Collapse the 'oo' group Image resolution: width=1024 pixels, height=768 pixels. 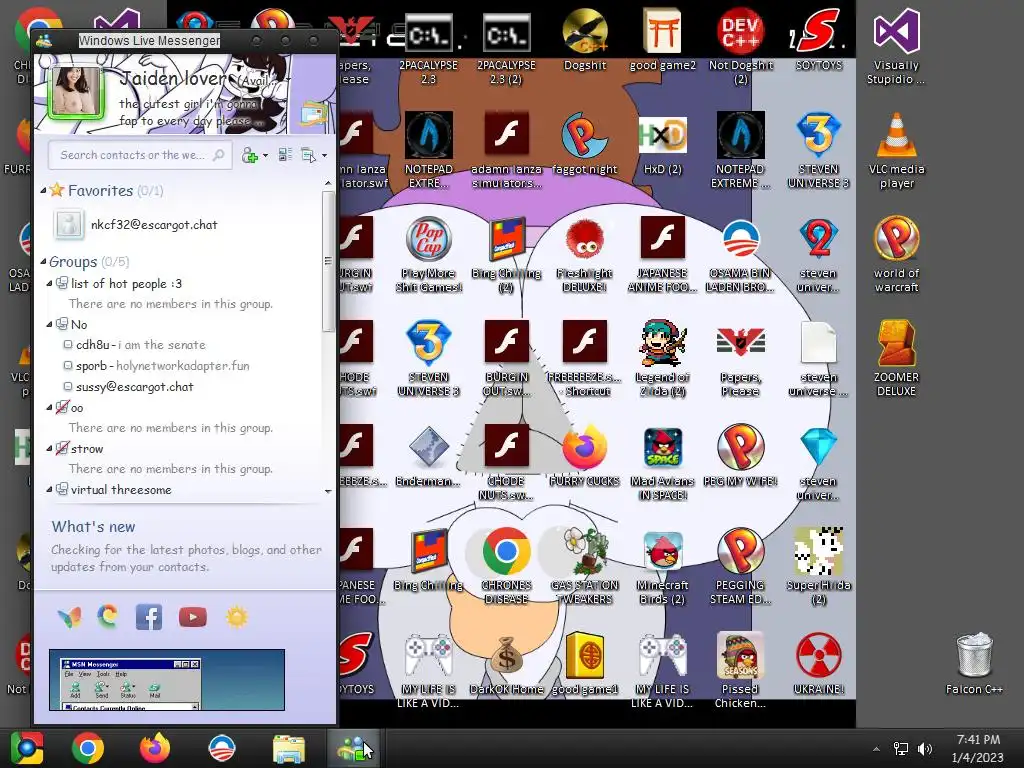point(49,408)
